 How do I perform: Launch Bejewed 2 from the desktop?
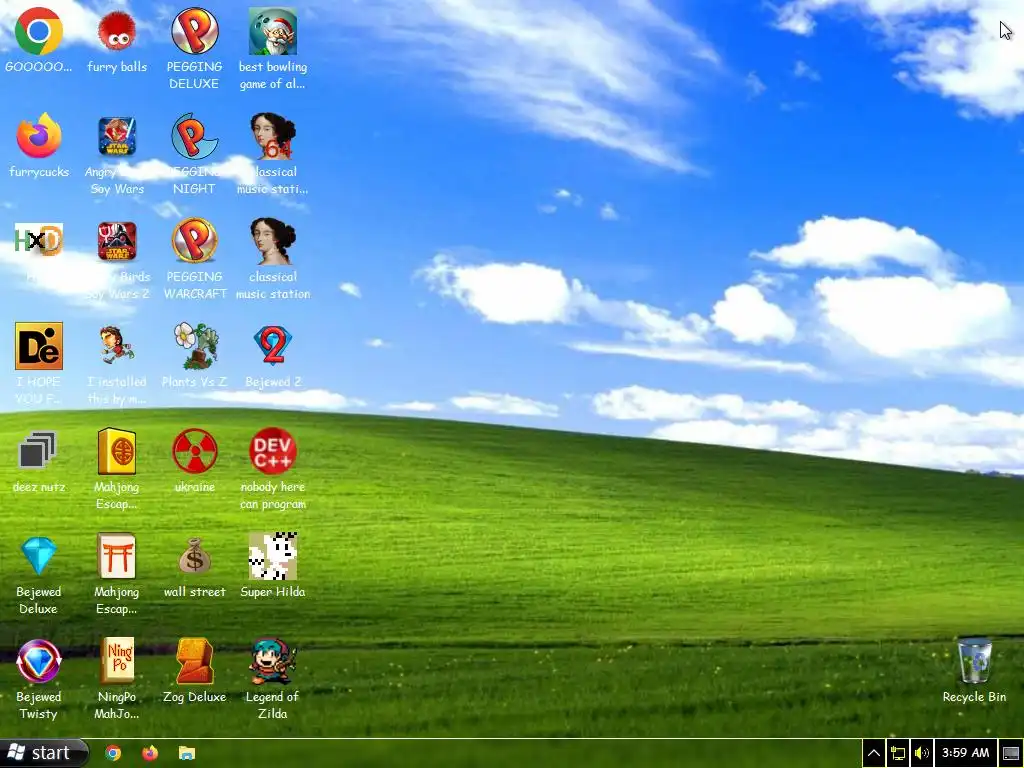273,345
